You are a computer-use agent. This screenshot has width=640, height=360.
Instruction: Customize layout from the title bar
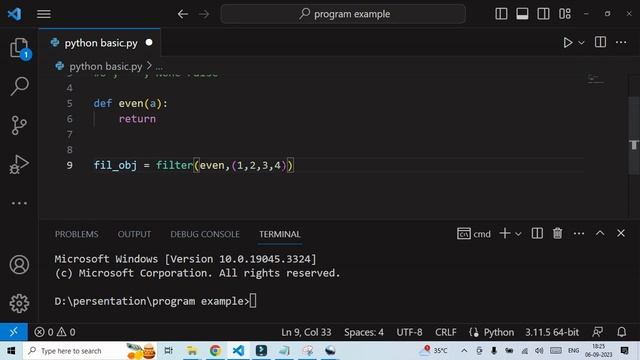(565, 14)
